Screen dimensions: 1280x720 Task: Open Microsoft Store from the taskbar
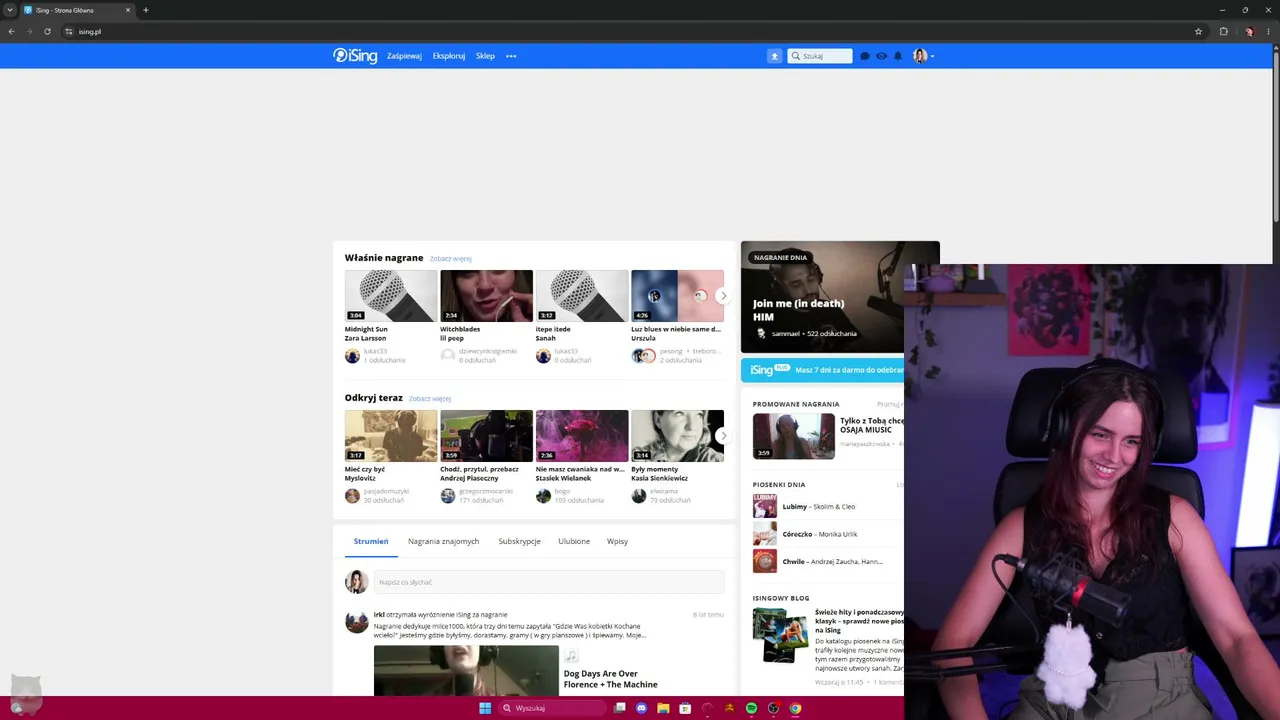[685, 708]
